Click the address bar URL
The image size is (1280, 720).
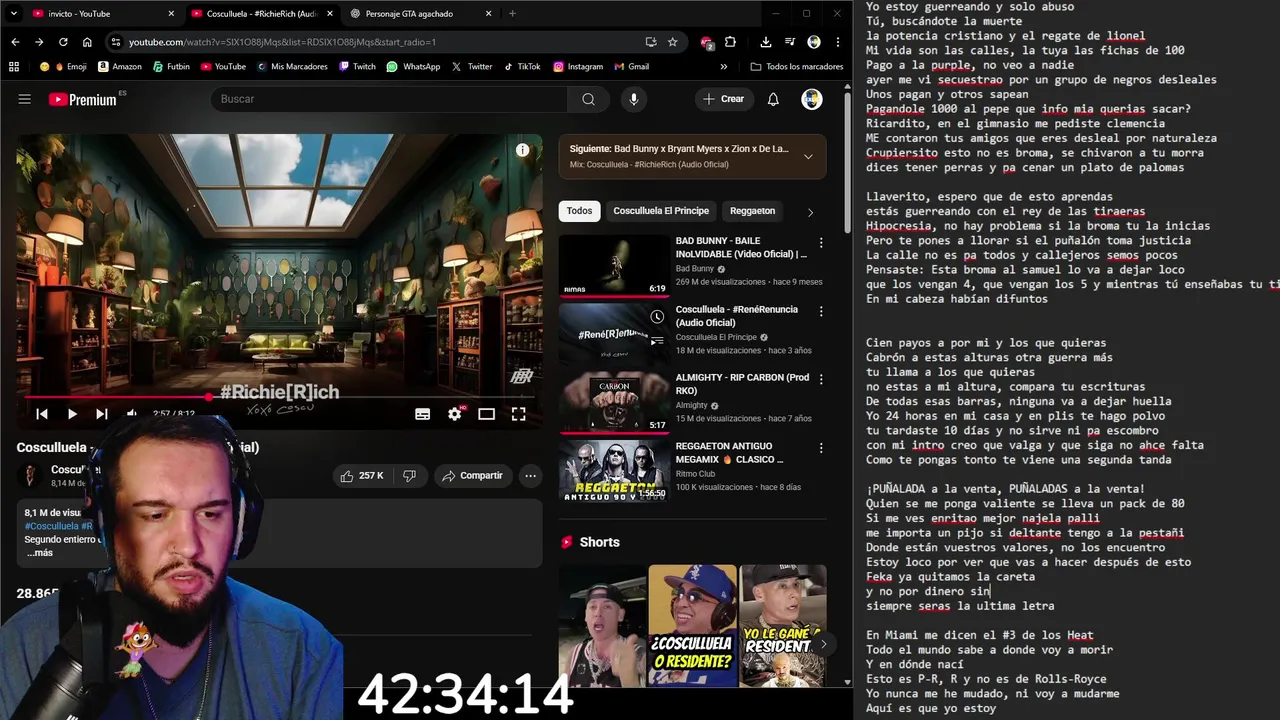click(x=282, y=42)
